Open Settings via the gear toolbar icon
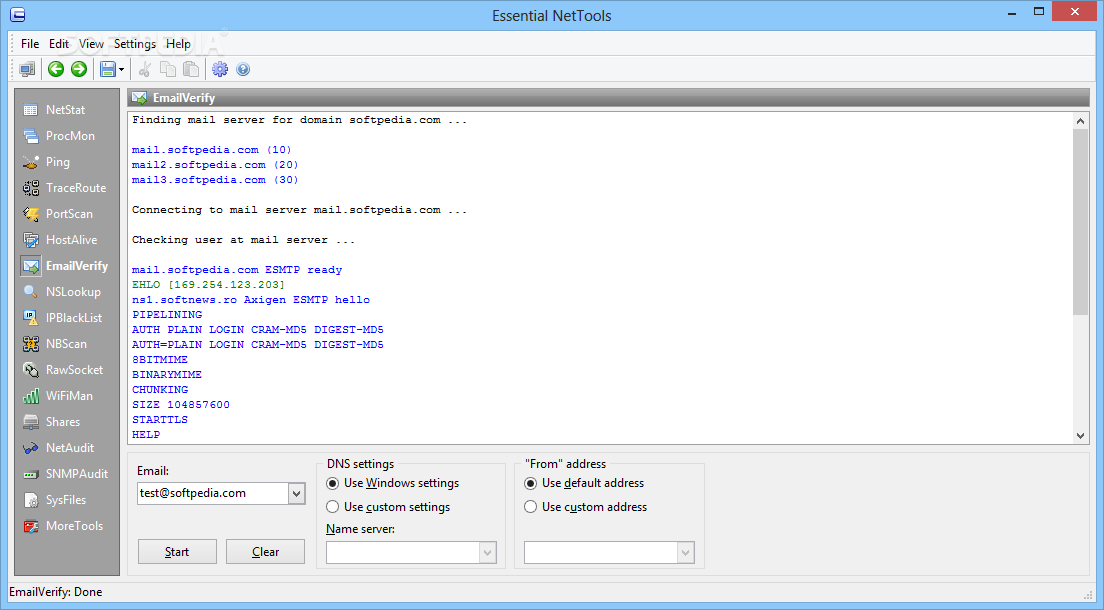 coord(220,69)
